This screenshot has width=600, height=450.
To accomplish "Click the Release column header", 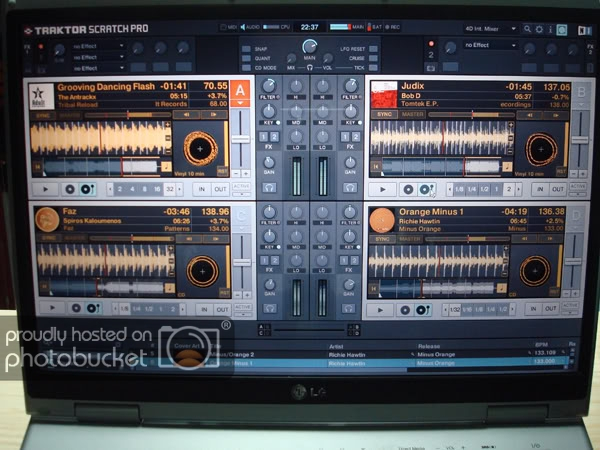I will pos(429,346).
